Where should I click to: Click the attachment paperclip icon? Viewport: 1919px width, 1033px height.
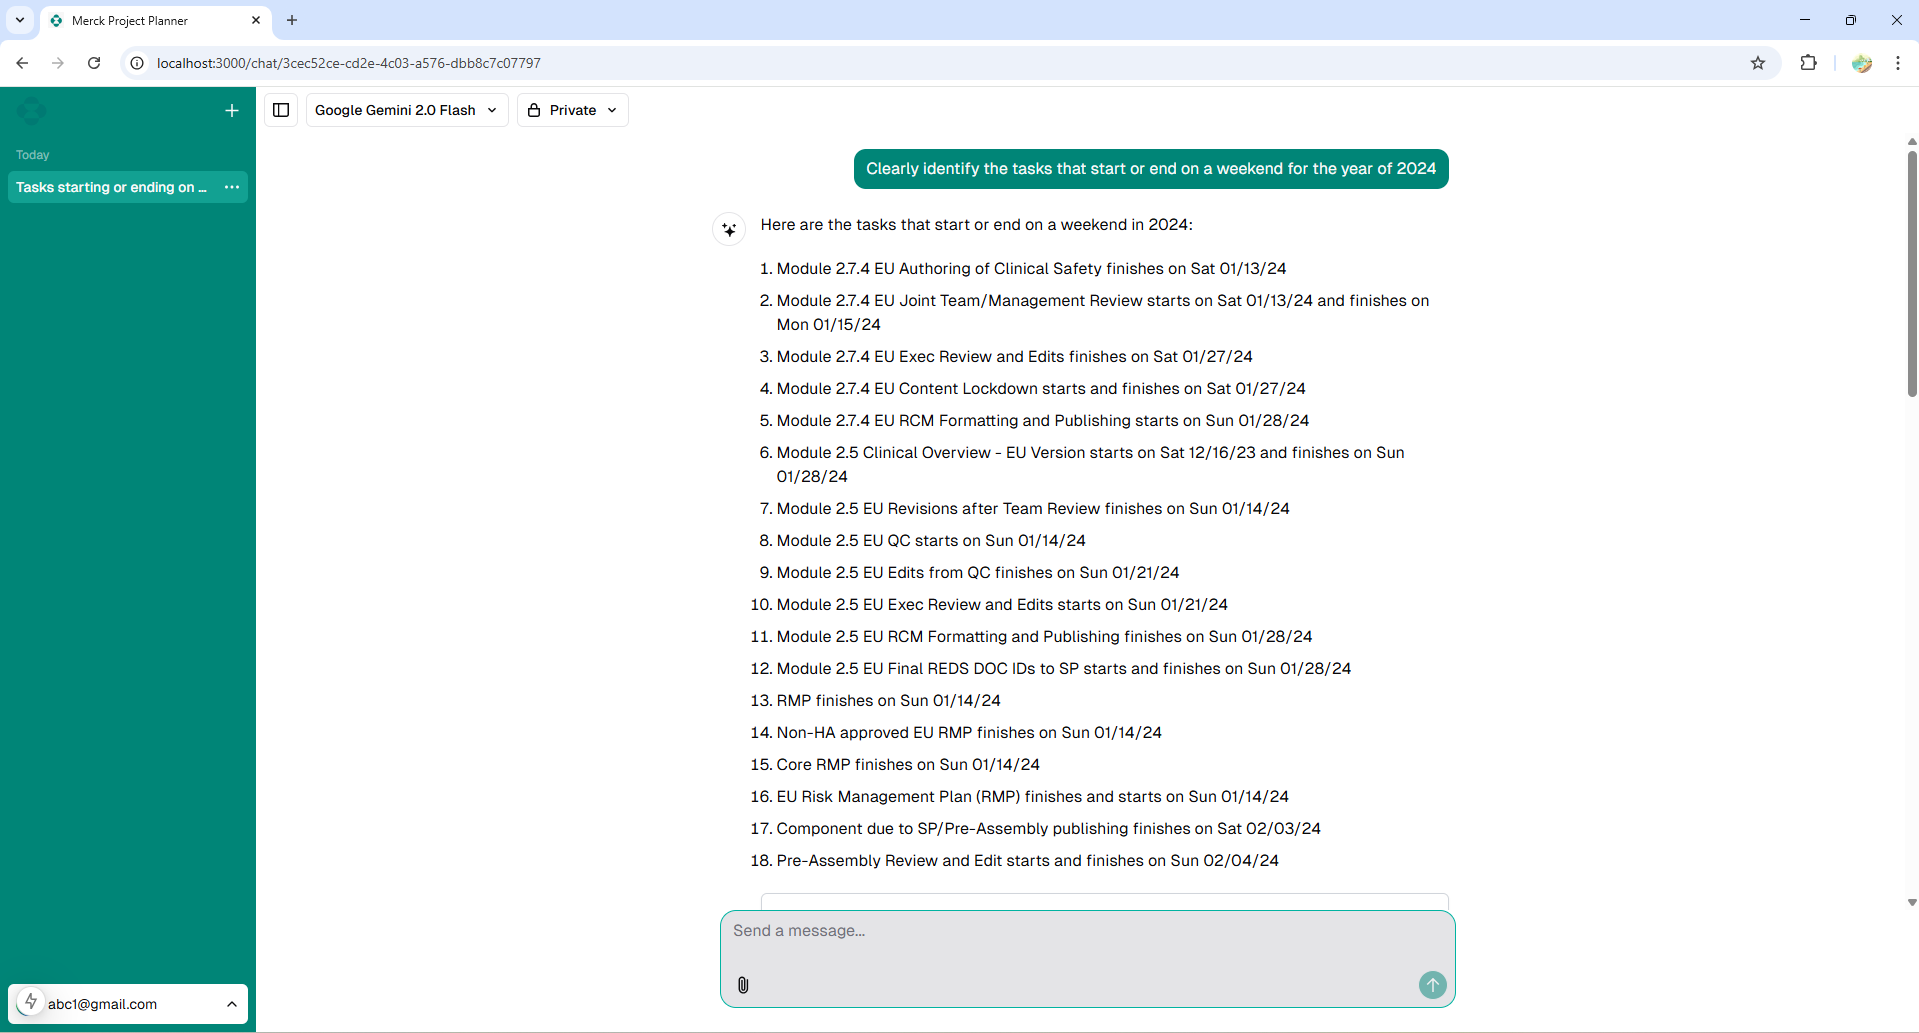click(743, 985)
